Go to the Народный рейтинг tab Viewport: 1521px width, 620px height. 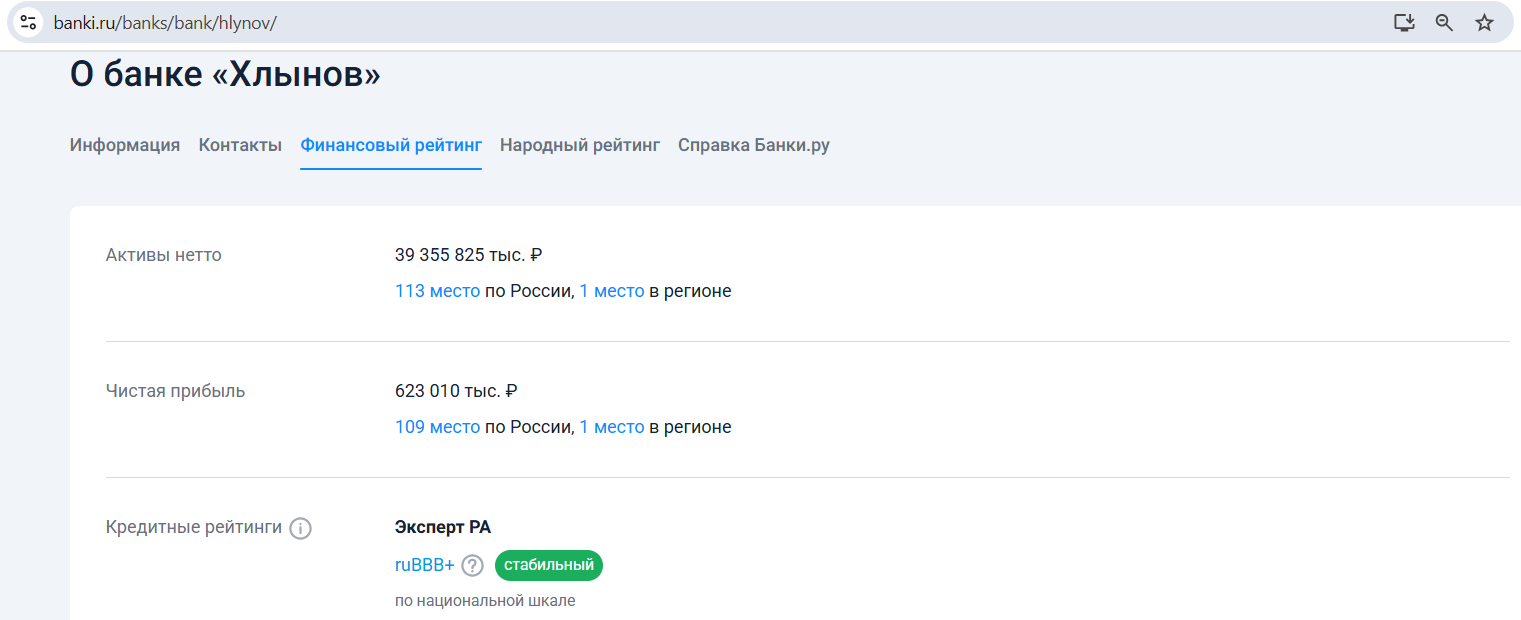click(x=580, y=145)
